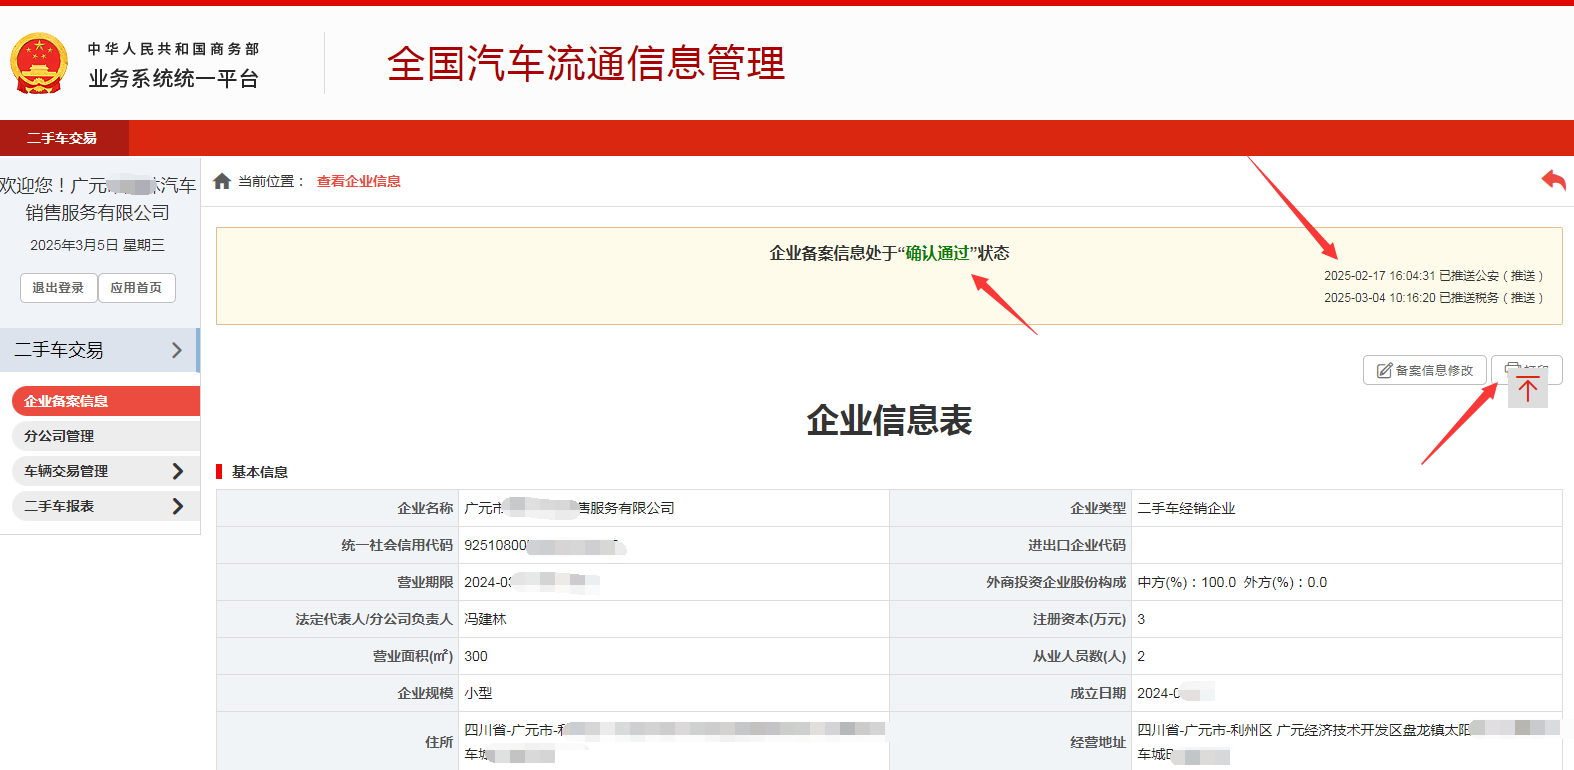Click the pencil icon on 备案信息修改
Screen dimensions: 1574x770
coord(1384,371)
